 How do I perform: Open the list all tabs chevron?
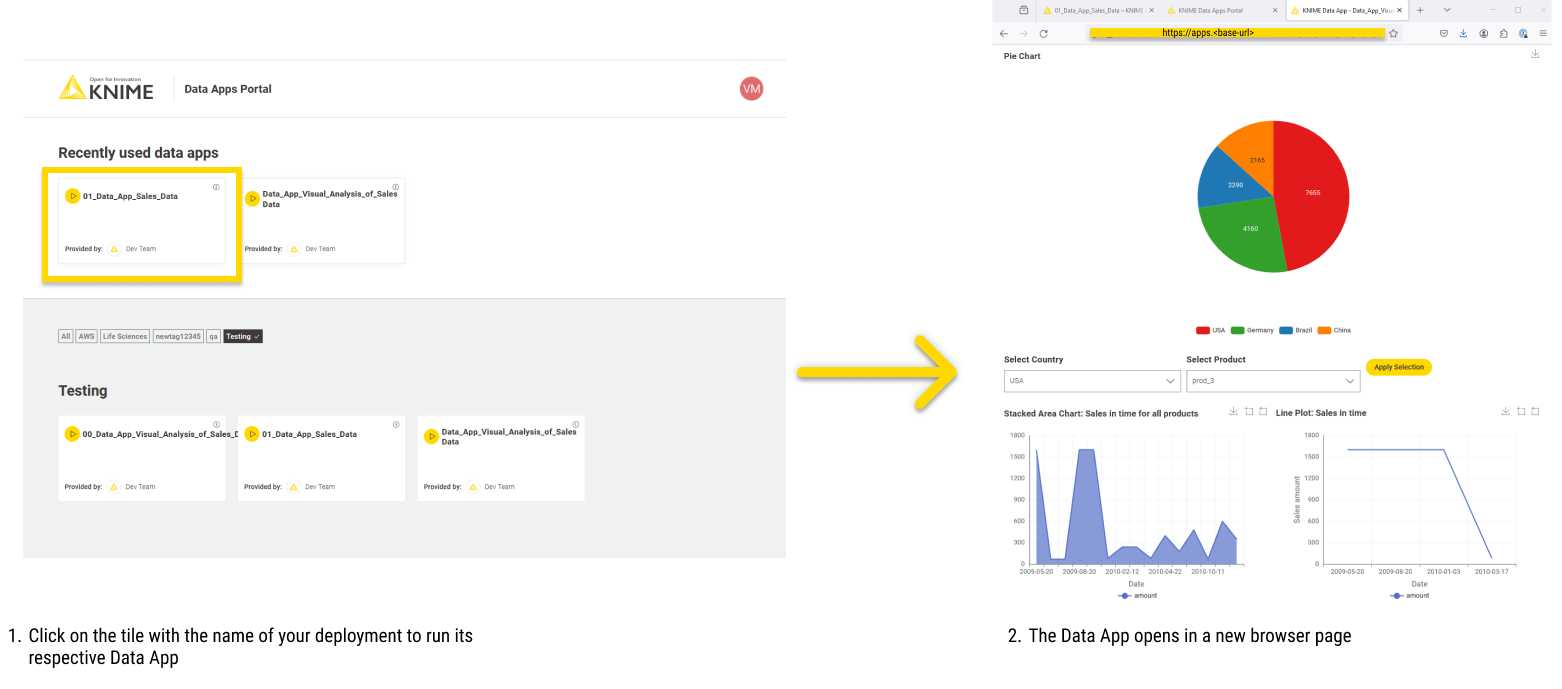(1447, 10)
